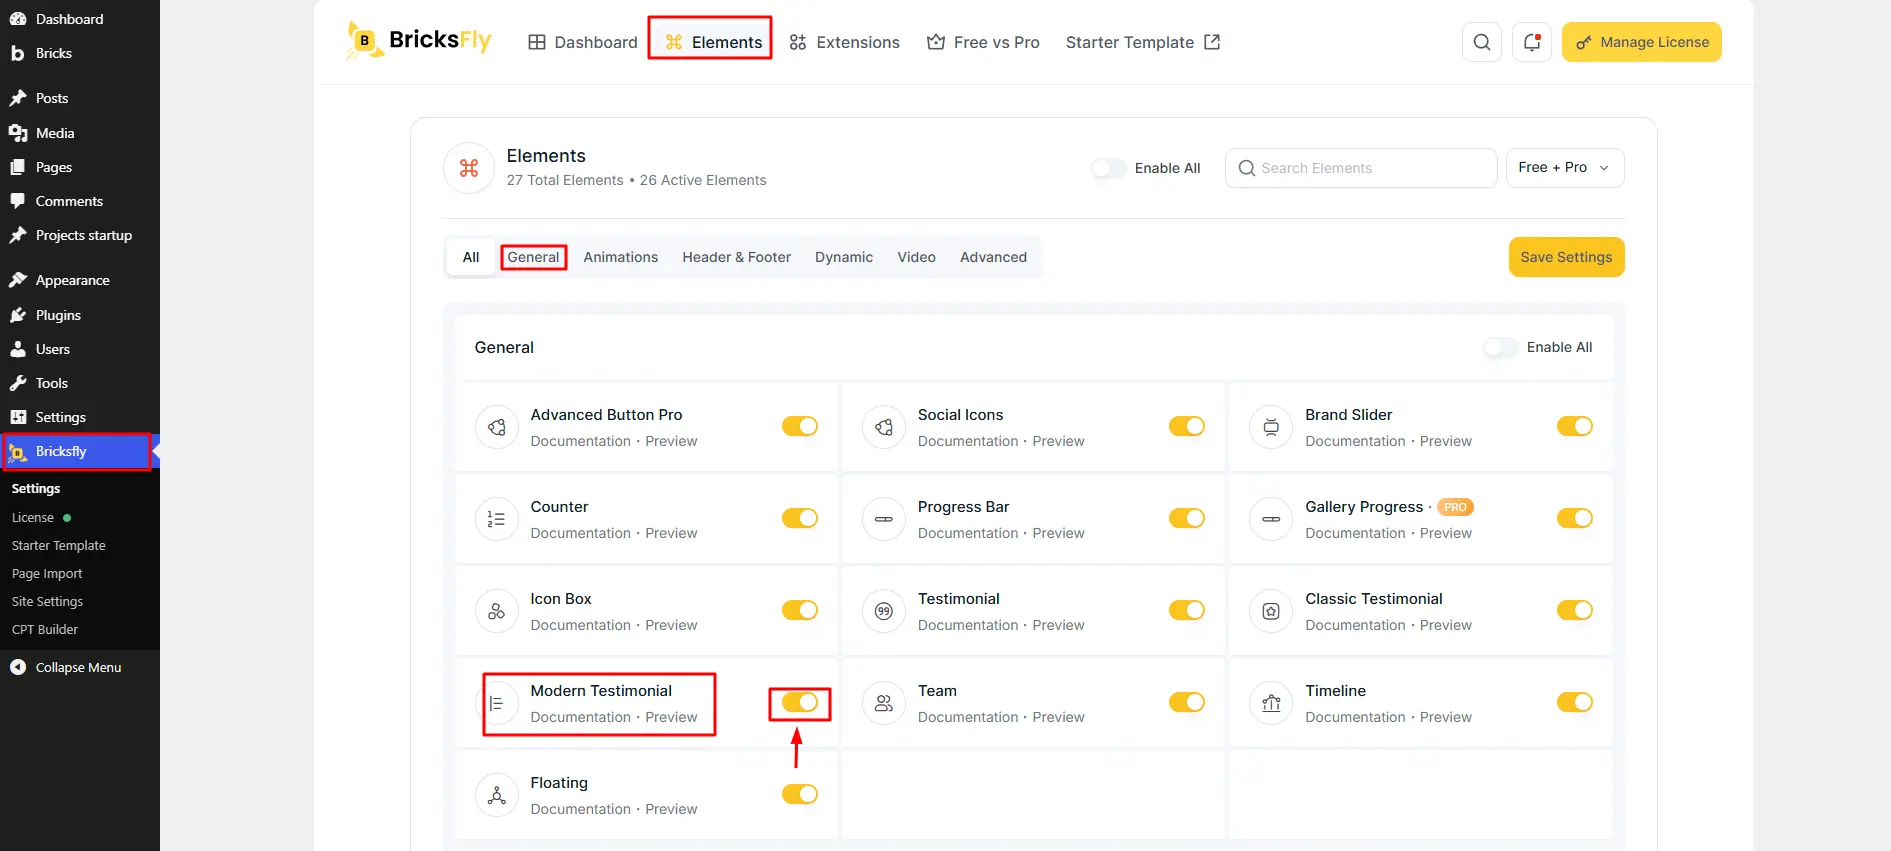
Task: Click the Floating element icon
Action: [x=497, y=795]
